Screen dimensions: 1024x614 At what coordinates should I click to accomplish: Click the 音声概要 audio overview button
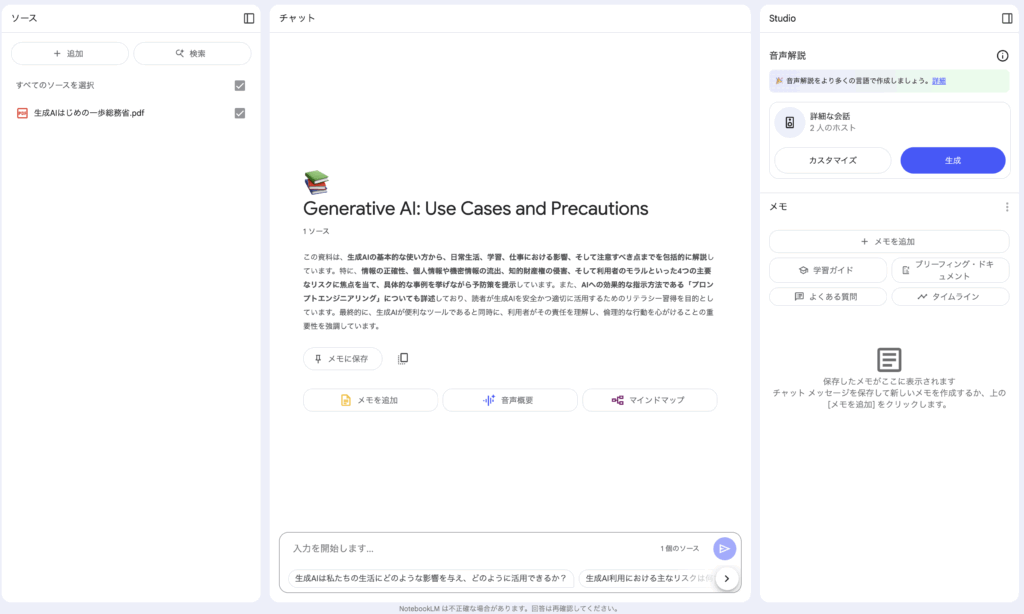[x=509, y=400]
